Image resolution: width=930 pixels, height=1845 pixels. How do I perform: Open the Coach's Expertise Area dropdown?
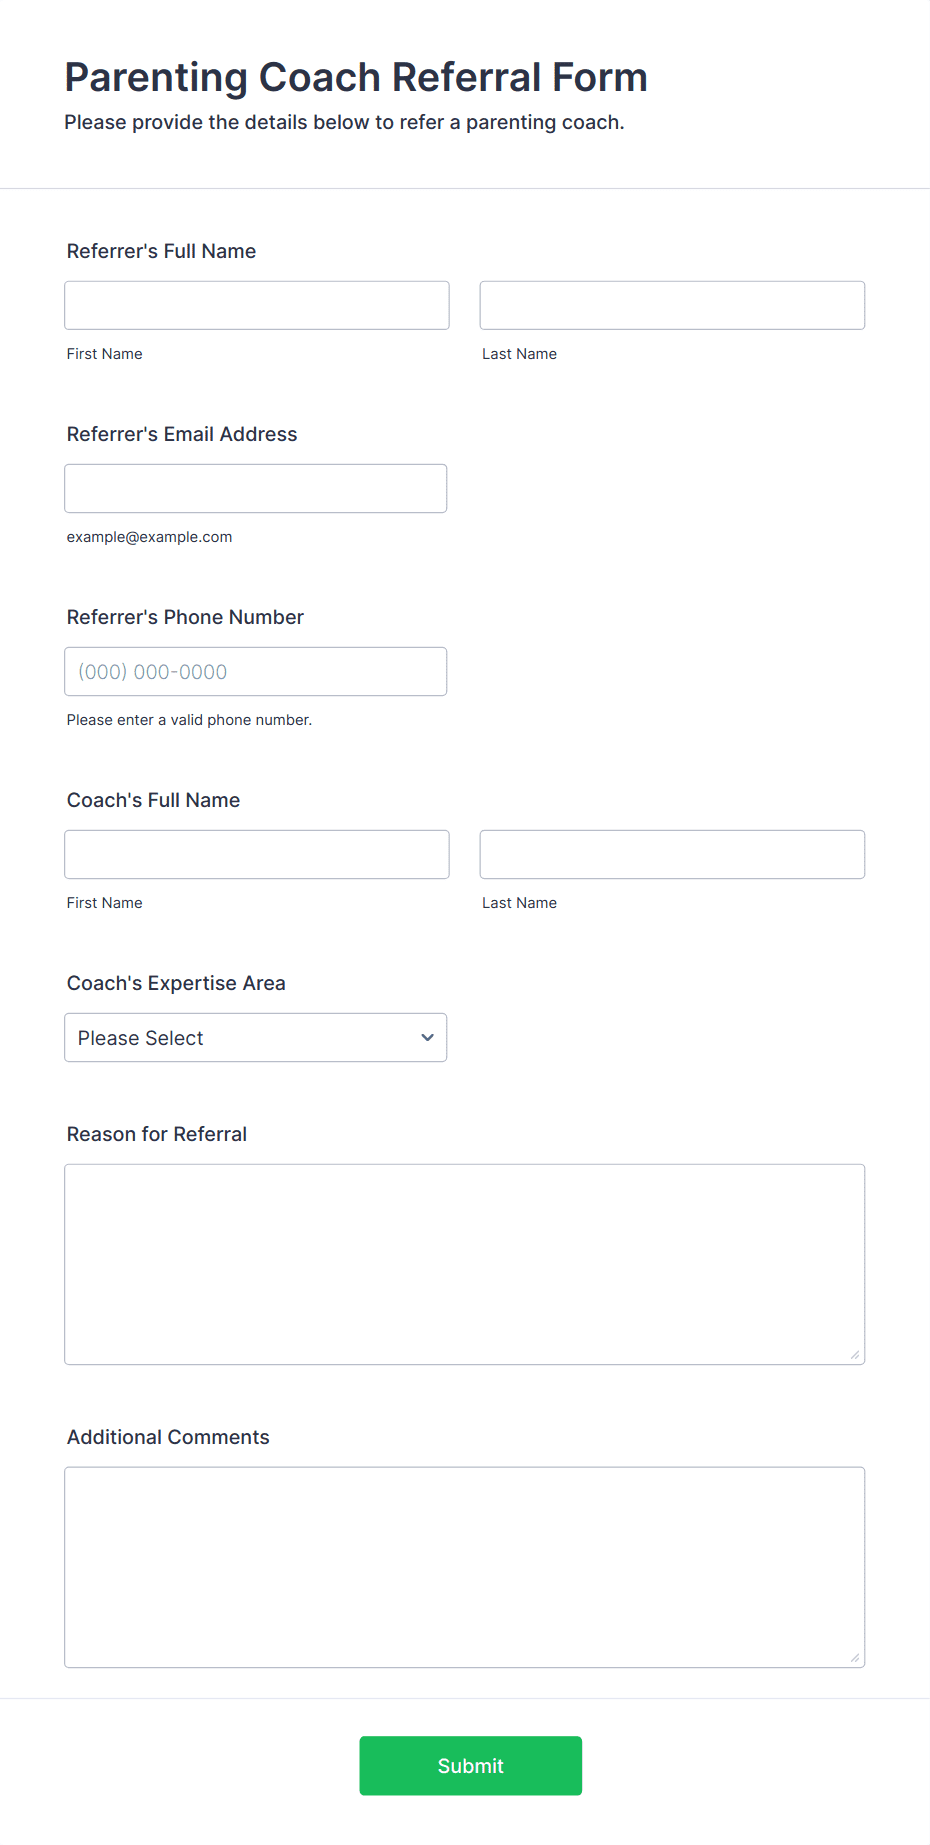tap(256, 1037)
